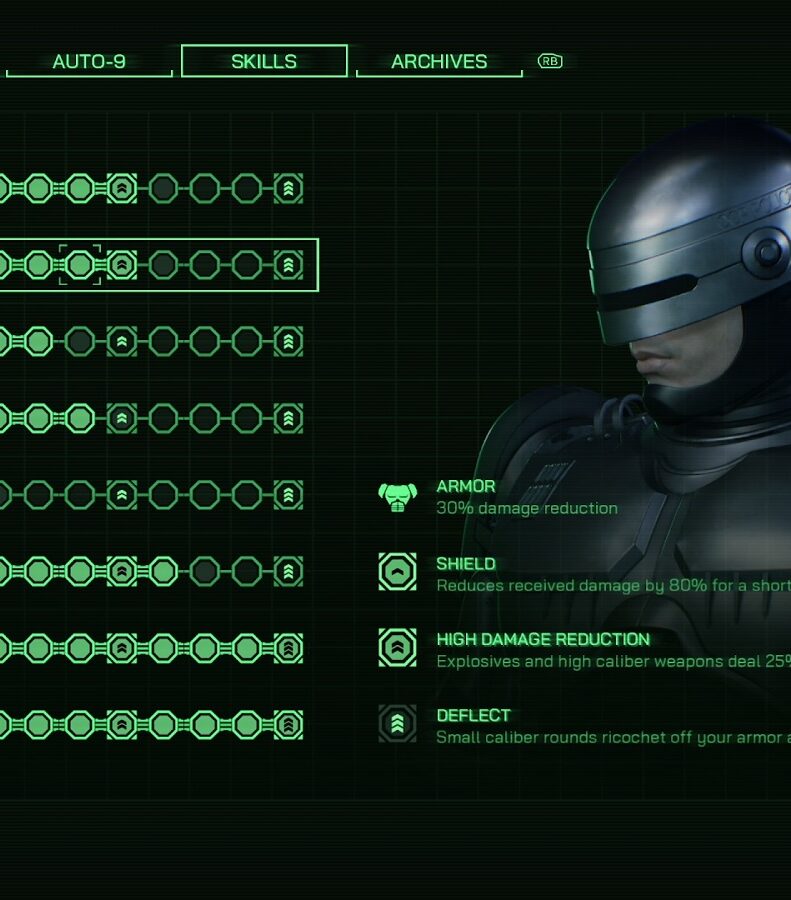The height and width of the screenshot is (900, 791).
Task: Click the first empty node after the double-chevron in the top row
Action: [164, 188]
